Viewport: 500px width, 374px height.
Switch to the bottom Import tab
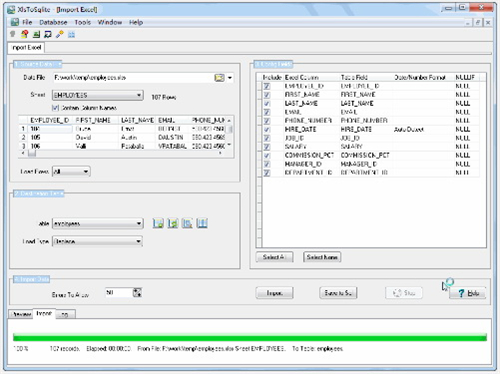pyautogui.click(x=44, y=314)
